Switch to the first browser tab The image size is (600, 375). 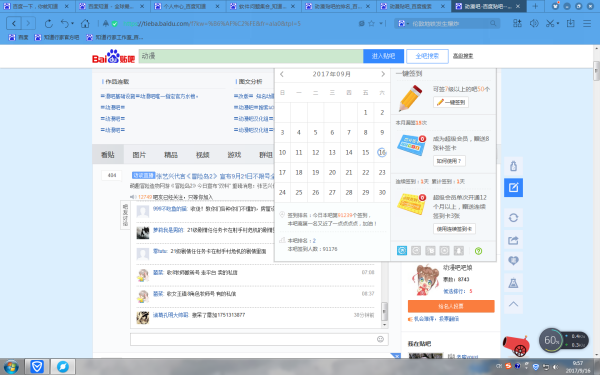tap(36, 6)
